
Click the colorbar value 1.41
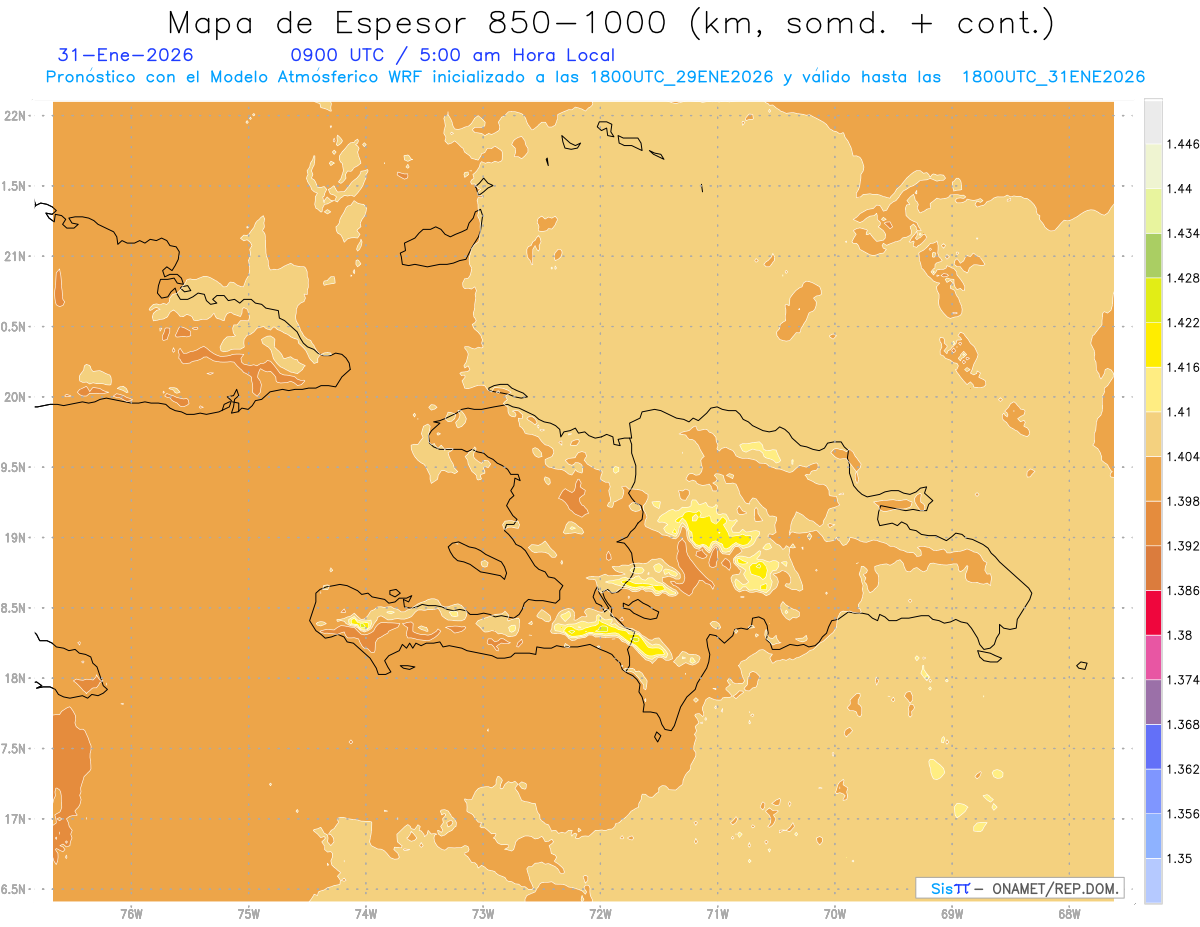tap(1180, 412)
